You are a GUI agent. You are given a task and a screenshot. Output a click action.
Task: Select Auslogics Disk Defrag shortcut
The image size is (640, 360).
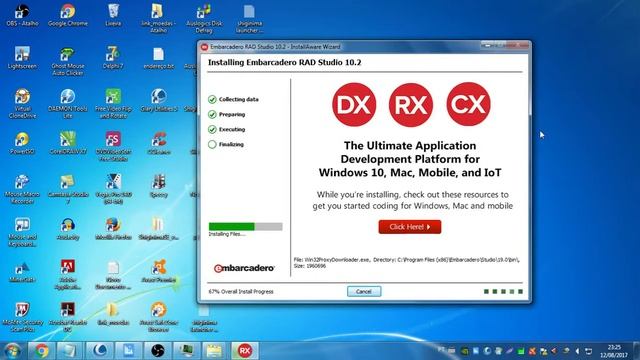click(x=204, y=18)
